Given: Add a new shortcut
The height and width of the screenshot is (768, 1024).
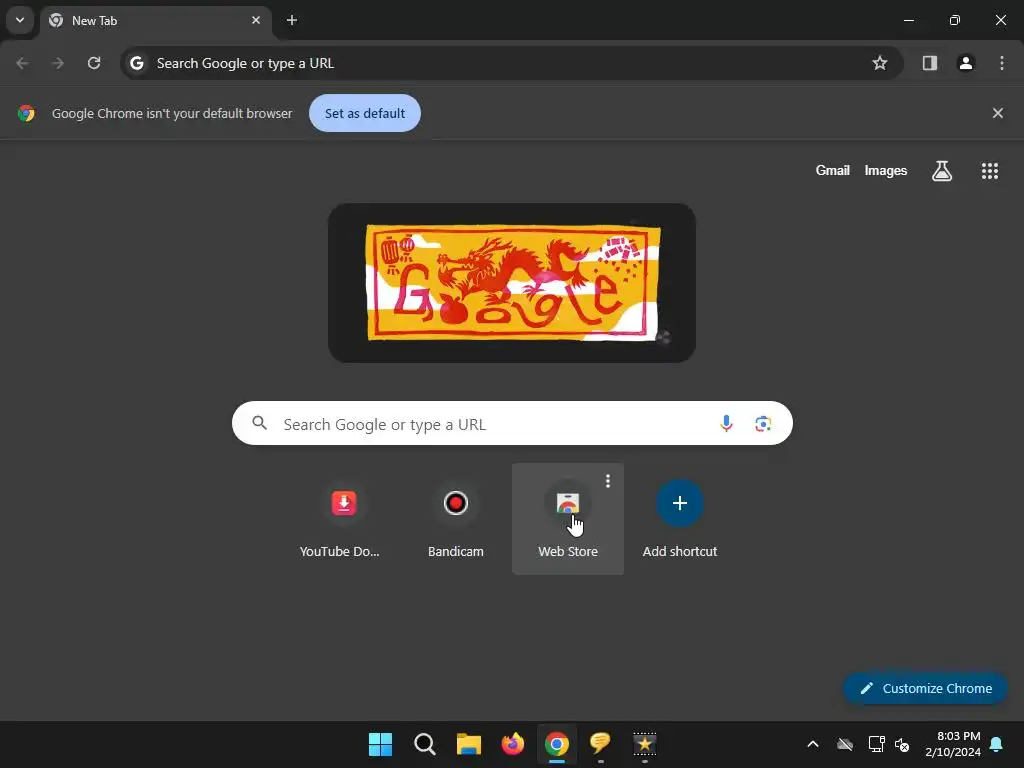Looking at the screenshot, I should [x=680, y=520].
